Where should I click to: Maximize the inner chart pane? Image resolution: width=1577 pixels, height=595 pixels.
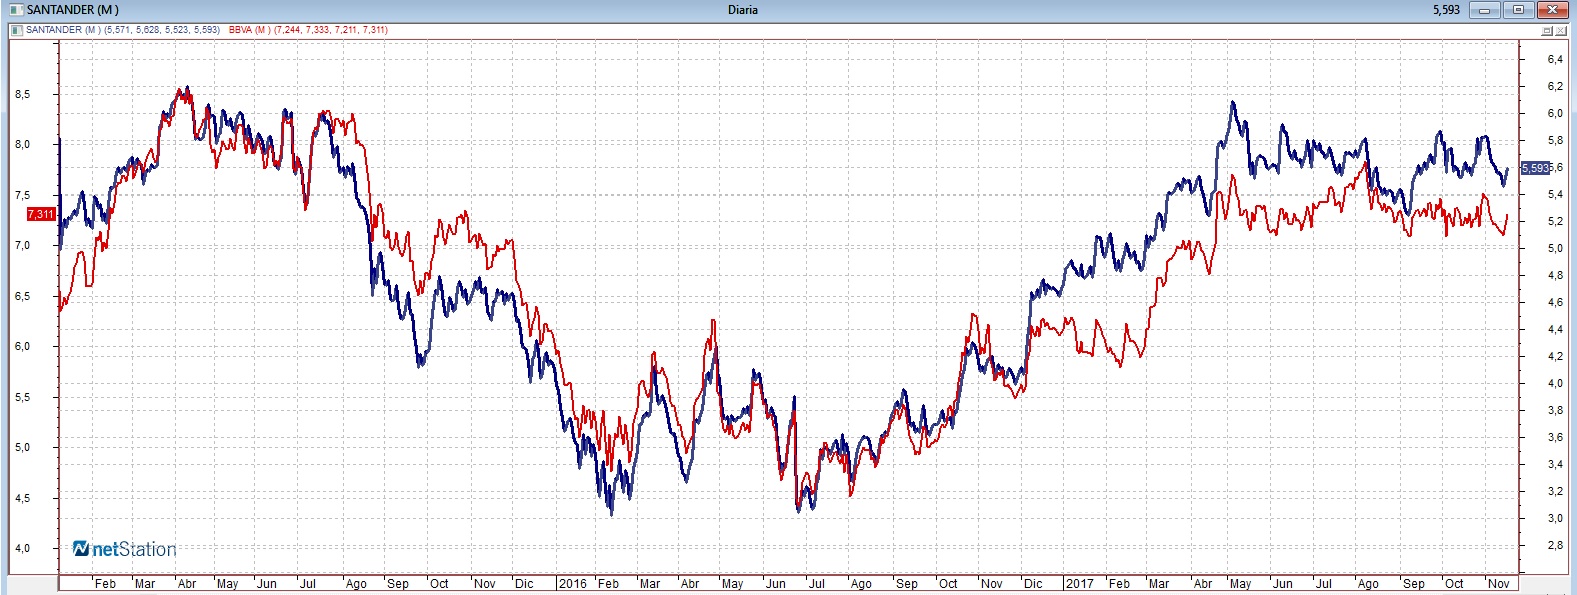(x=1547, y=31)
